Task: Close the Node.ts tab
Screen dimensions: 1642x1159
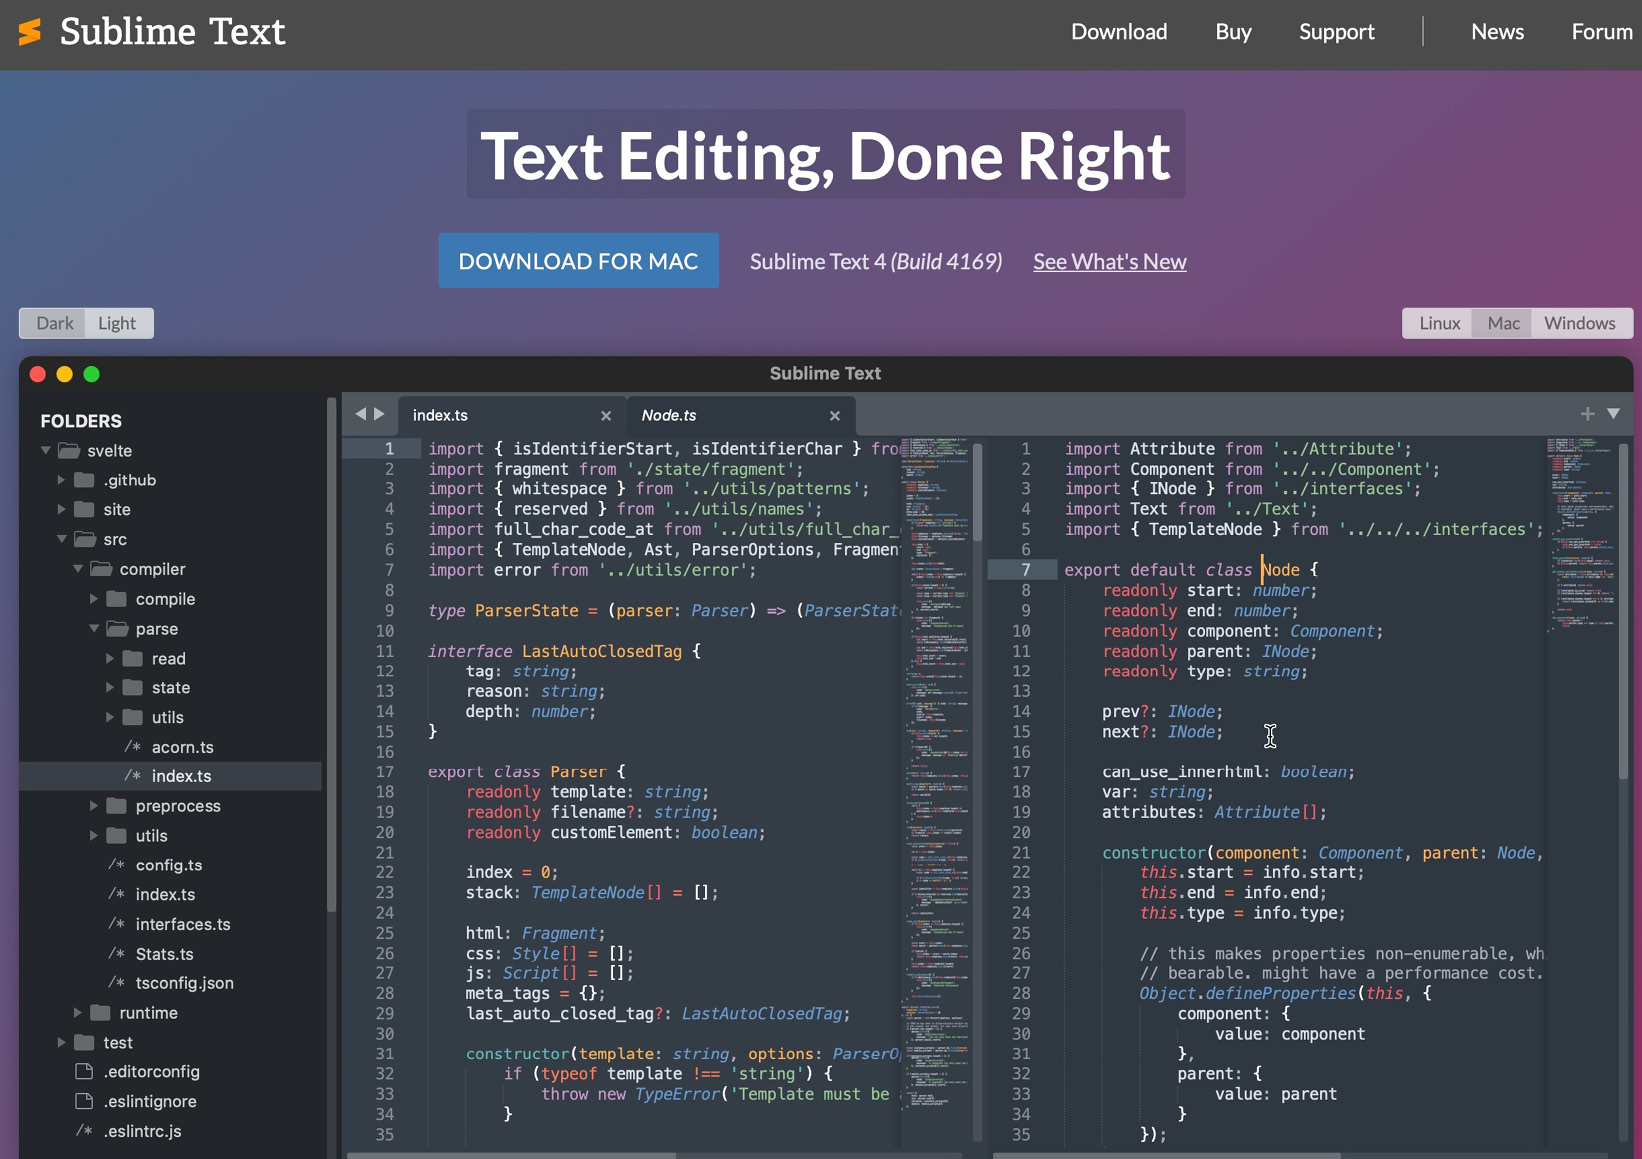Action: 835,415
